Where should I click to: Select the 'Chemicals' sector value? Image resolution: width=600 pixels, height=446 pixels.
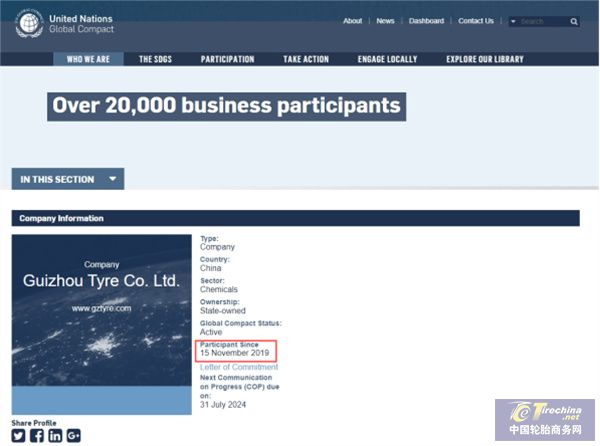(x=219, y=289)
